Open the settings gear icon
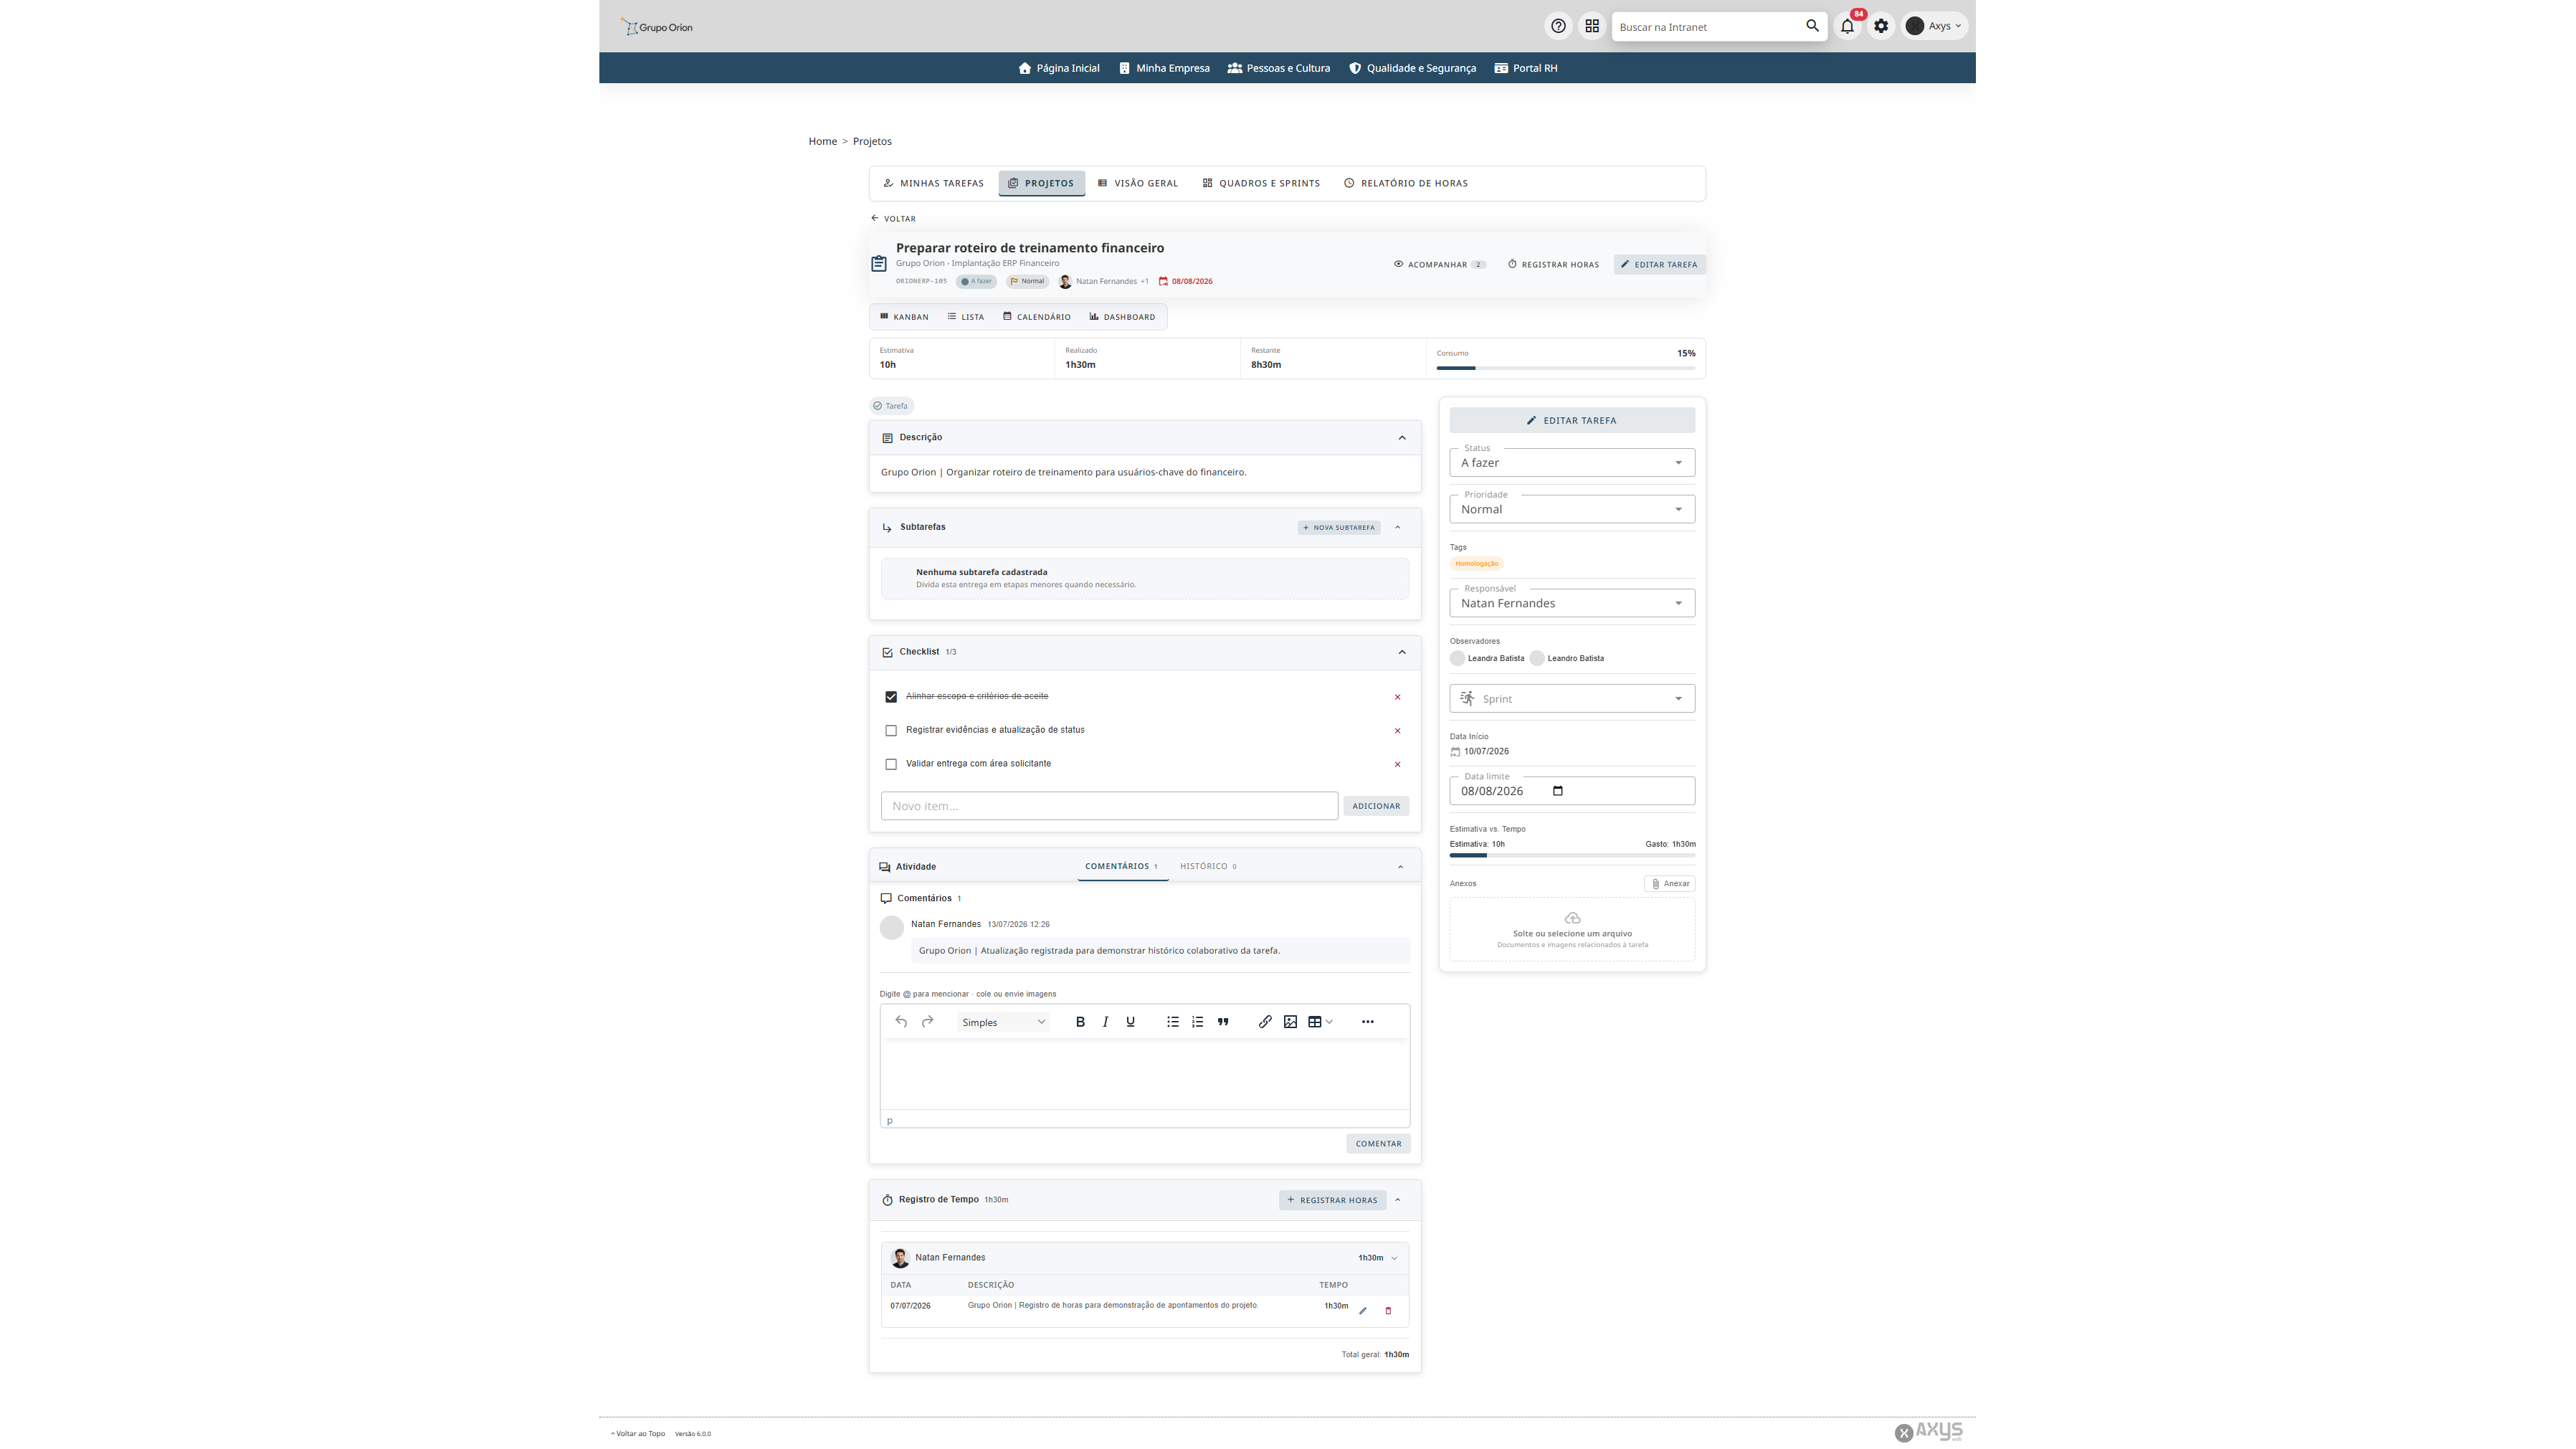The image size is (2576, 1449). click(1881, 26)
